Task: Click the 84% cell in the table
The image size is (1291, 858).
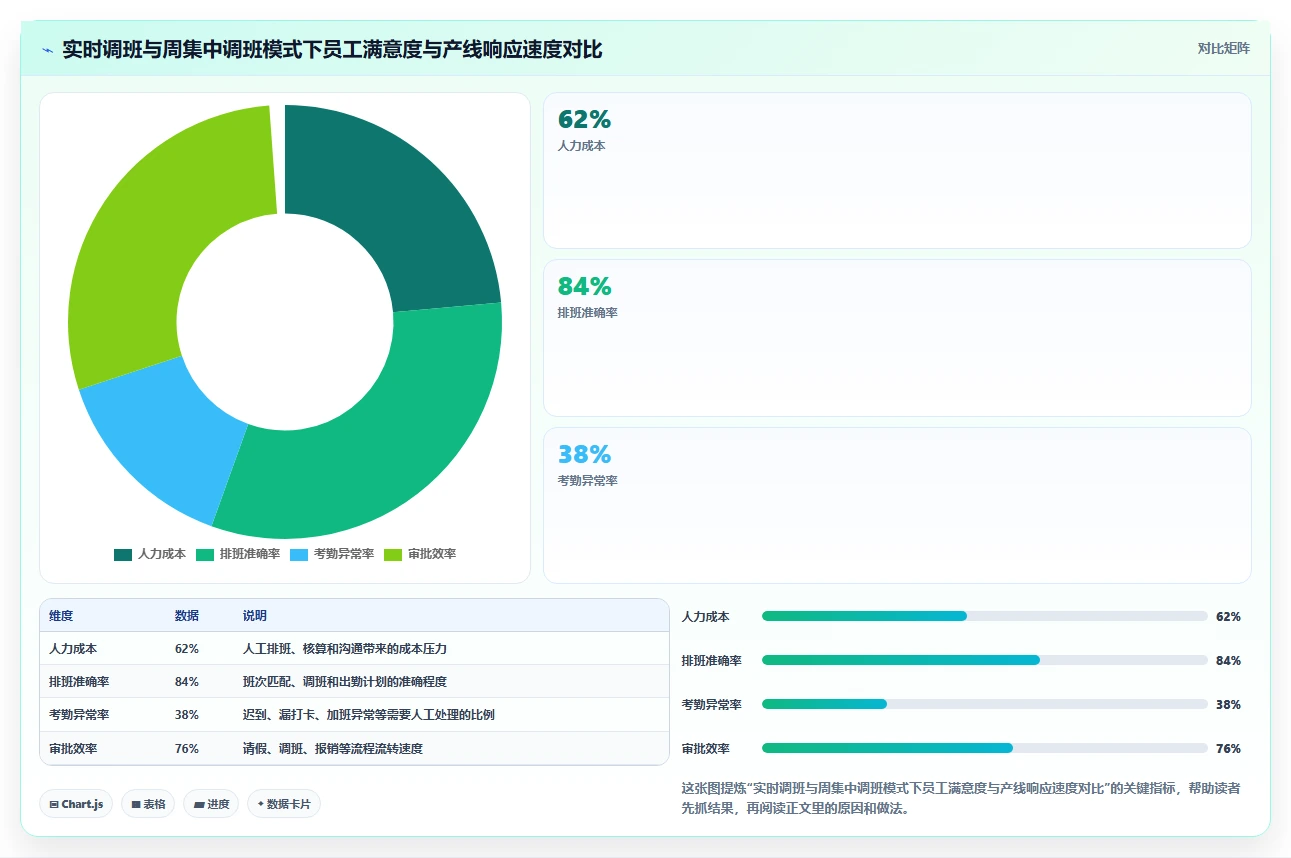Action: tap(187, 682)
